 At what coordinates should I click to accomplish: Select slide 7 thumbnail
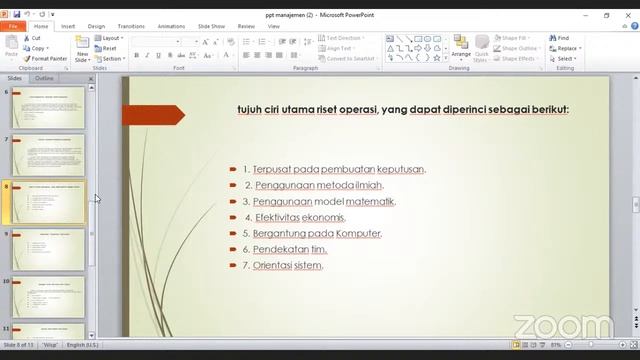coord(48,155)
